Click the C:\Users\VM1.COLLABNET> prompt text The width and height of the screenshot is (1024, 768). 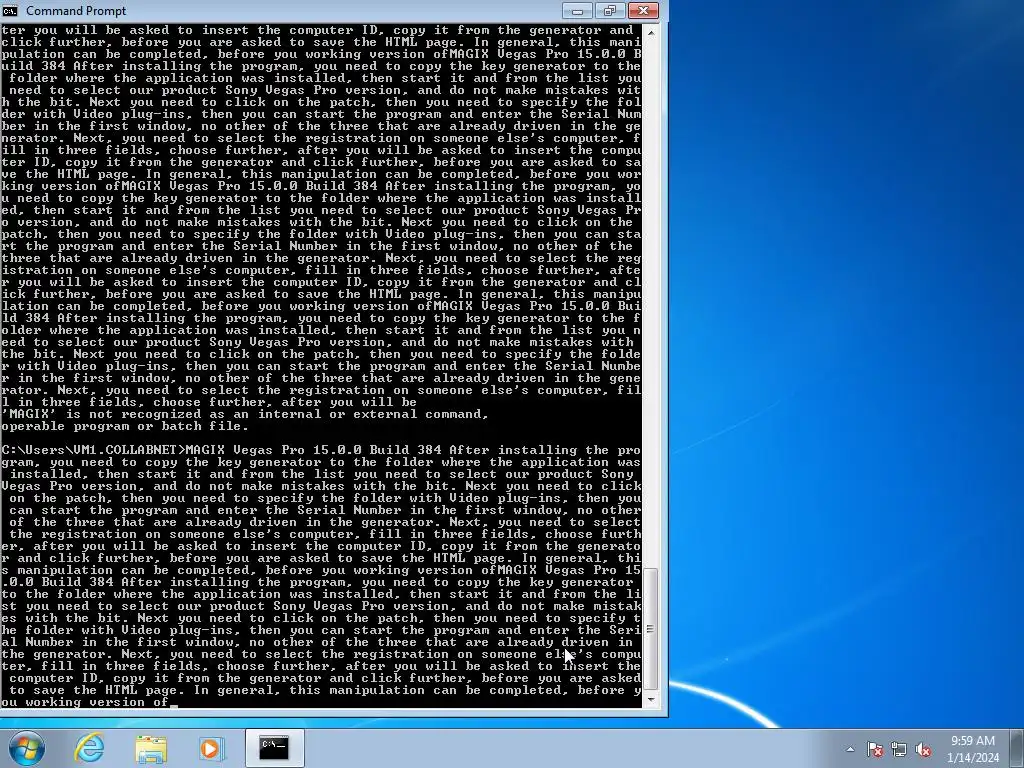tap(93, 450)
